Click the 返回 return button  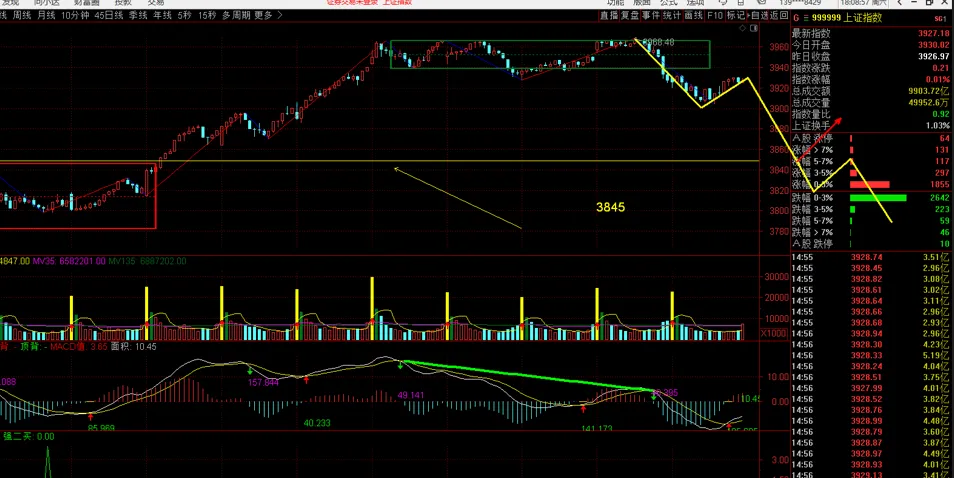point(779,15)
